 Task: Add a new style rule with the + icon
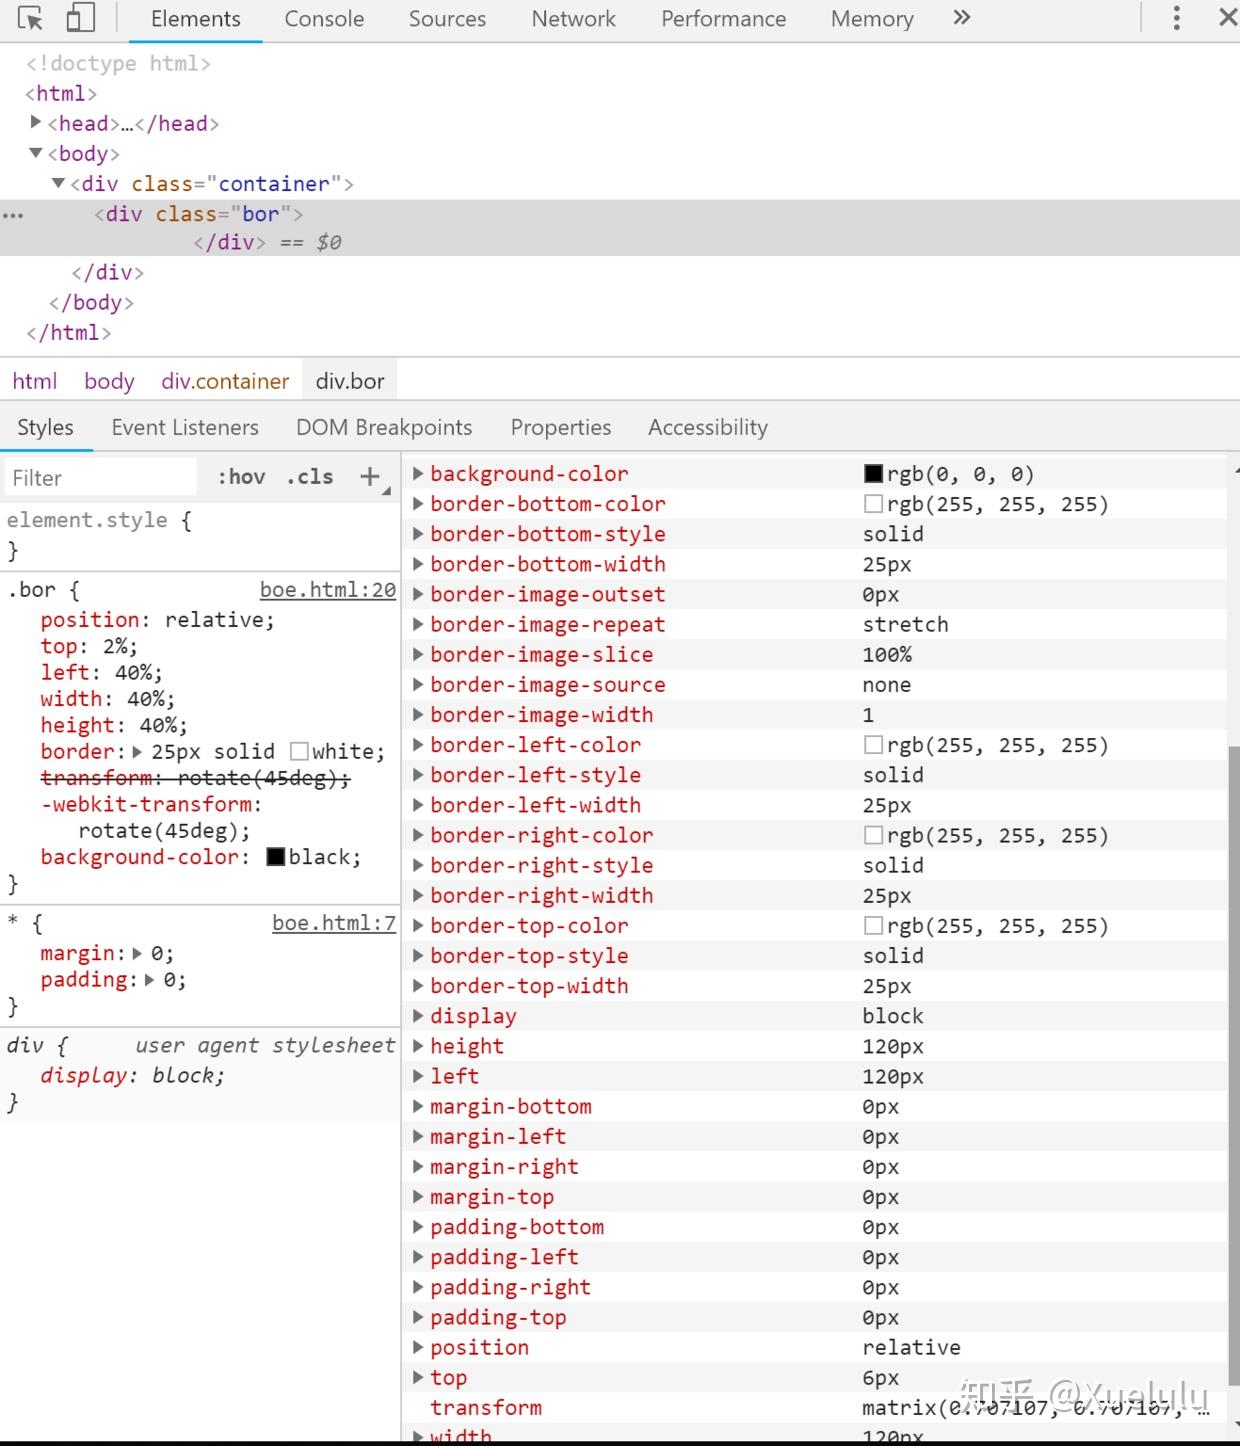pyautogui.click(x=369, y=477)
